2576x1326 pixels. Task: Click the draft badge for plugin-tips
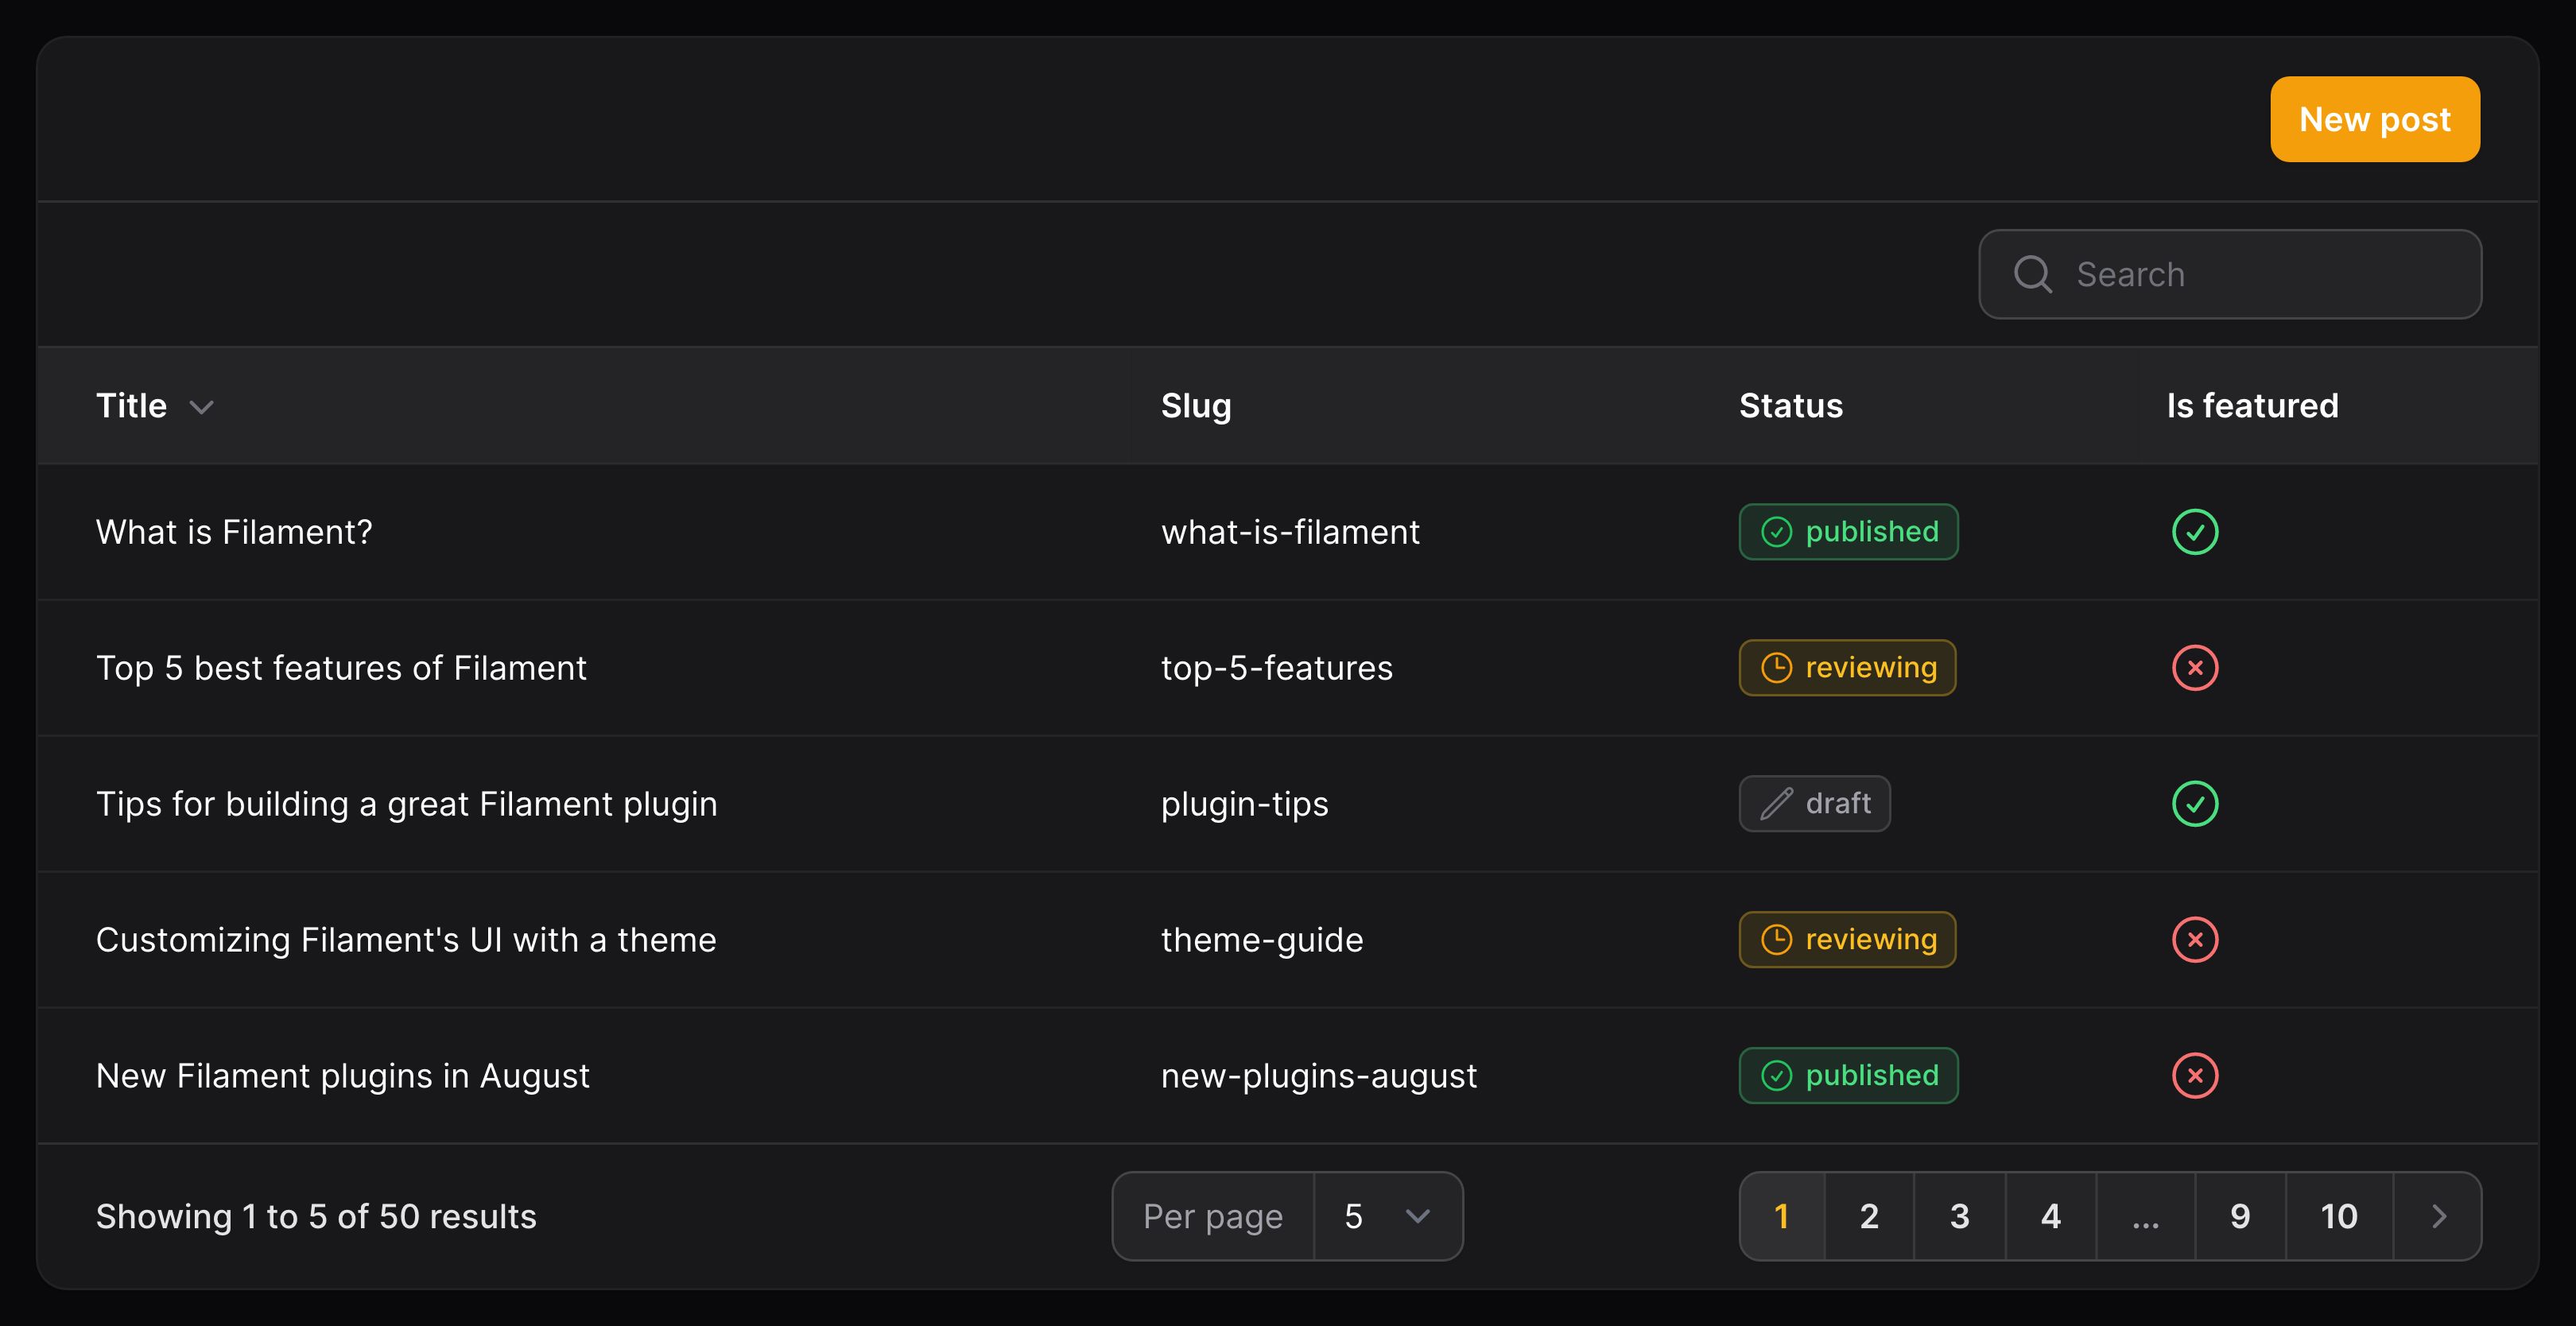[x=1814, y=804]
